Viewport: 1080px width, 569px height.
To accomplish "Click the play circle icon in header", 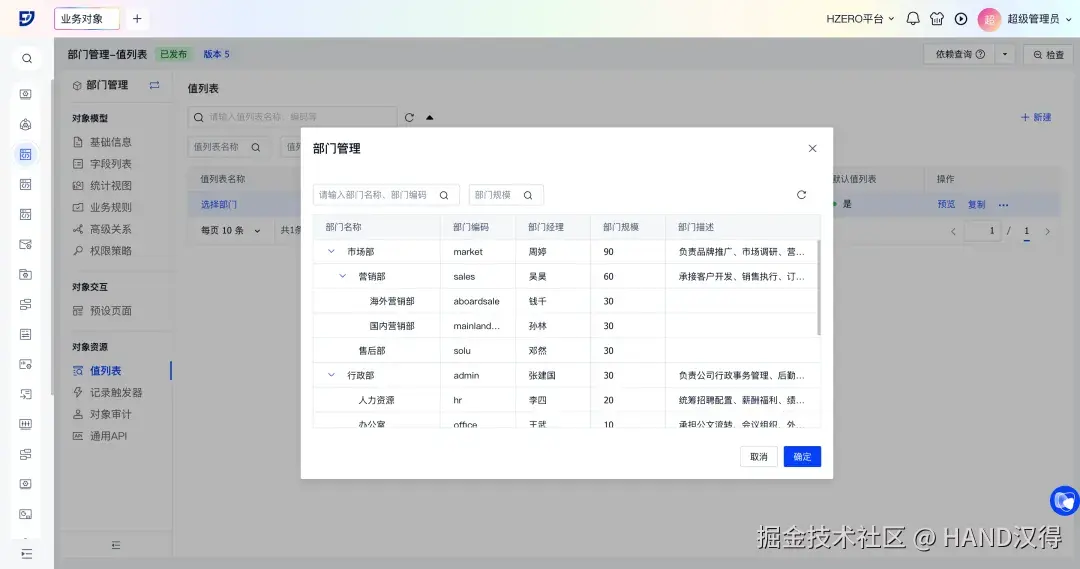I will tap(961, 19).
